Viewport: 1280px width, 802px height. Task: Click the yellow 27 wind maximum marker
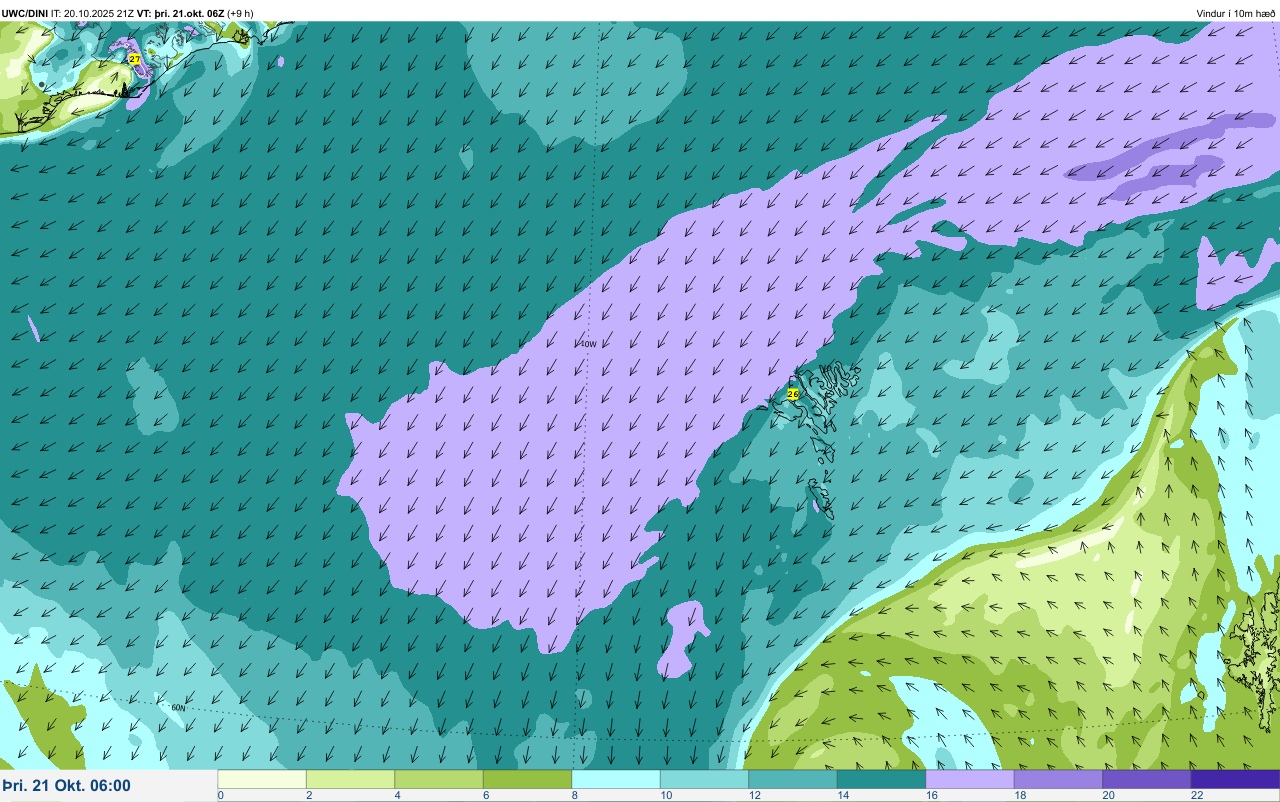point(135,60)
